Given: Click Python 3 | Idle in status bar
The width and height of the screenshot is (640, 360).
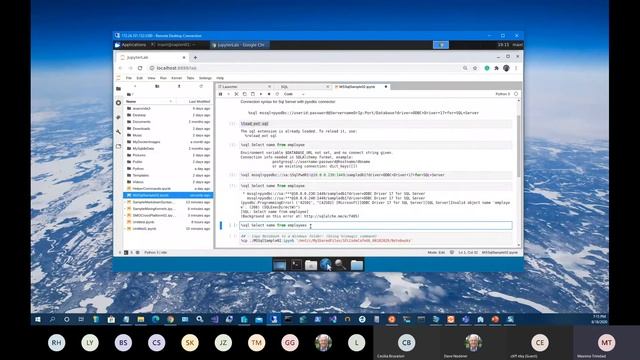Looking at the screenshot, I should click(156, 253).
